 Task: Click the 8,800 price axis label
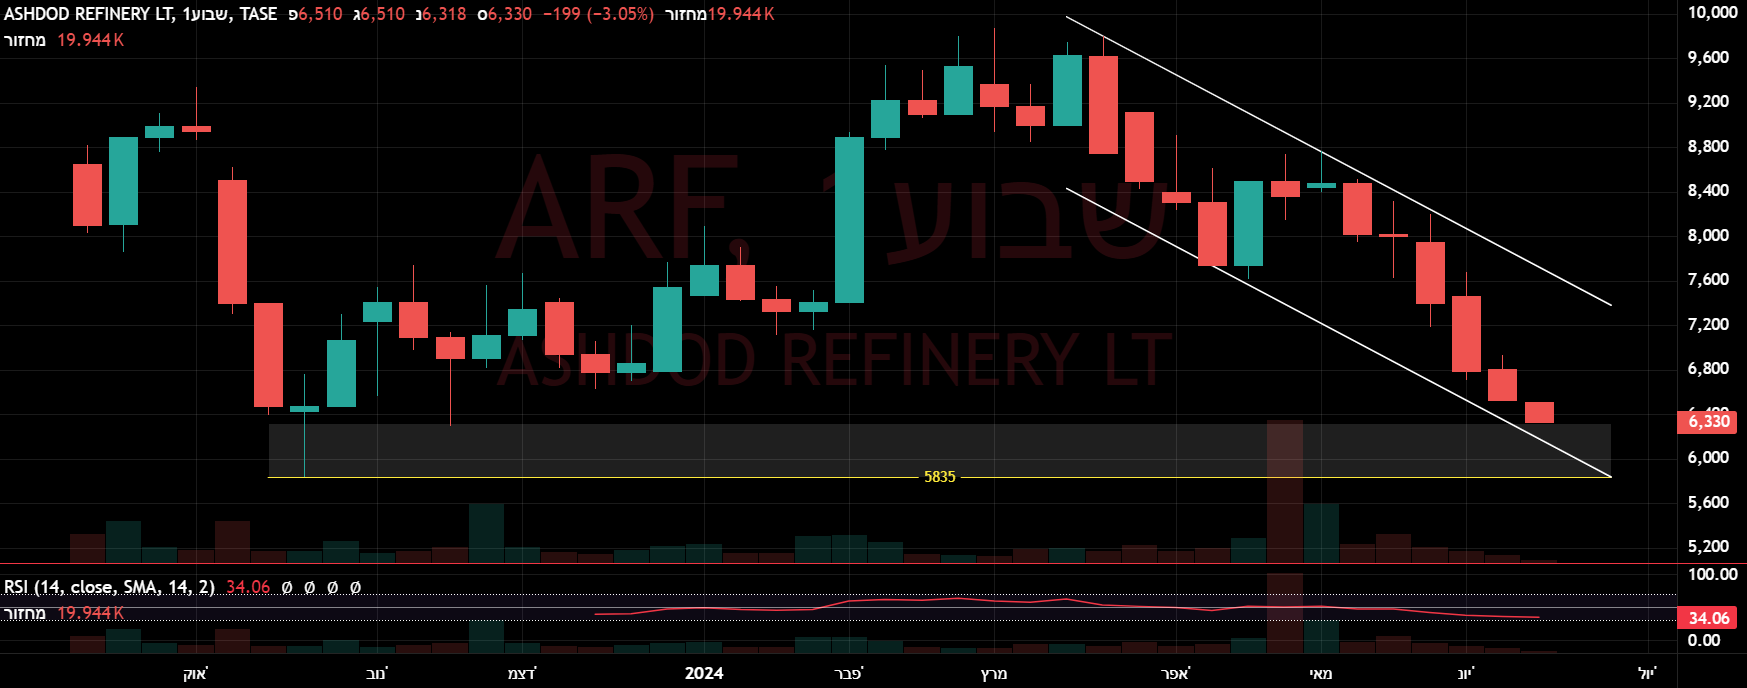coord(1708,146)
